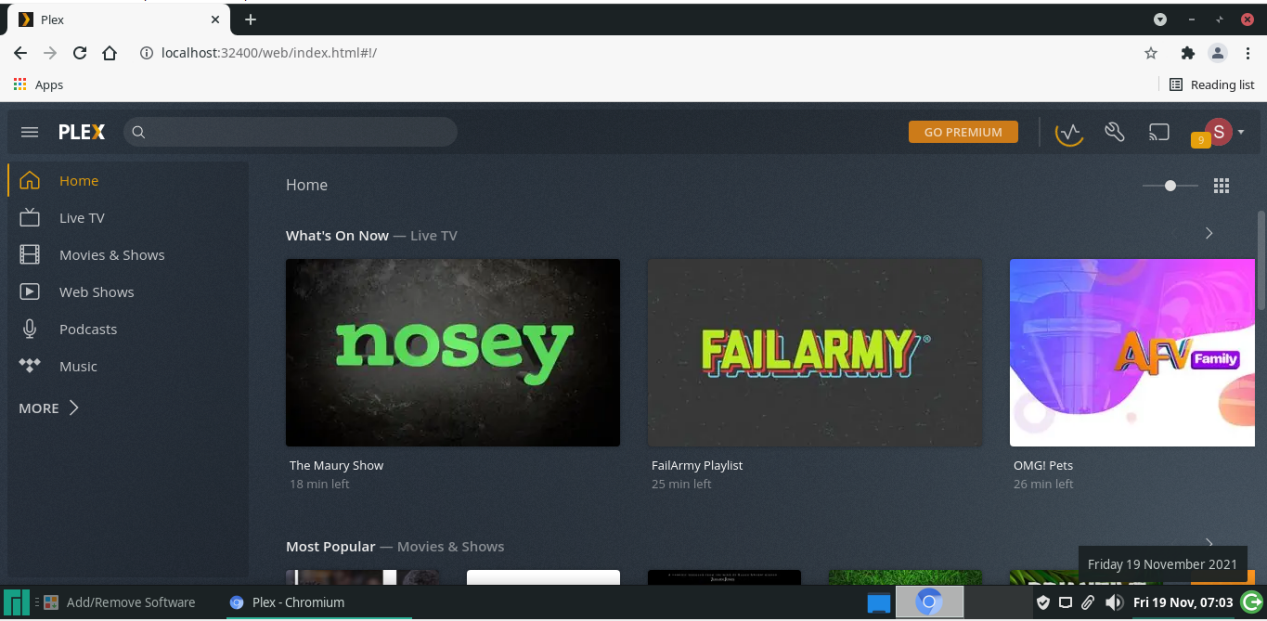Open the Chromium three-dot menu

1248,53
